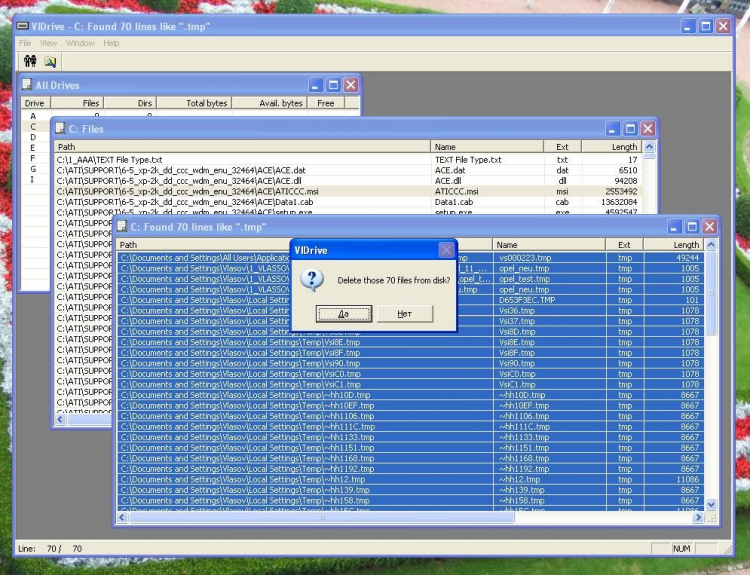
Task: Select ~hh158.tmp row in found results
Action: tap(410, 500)
